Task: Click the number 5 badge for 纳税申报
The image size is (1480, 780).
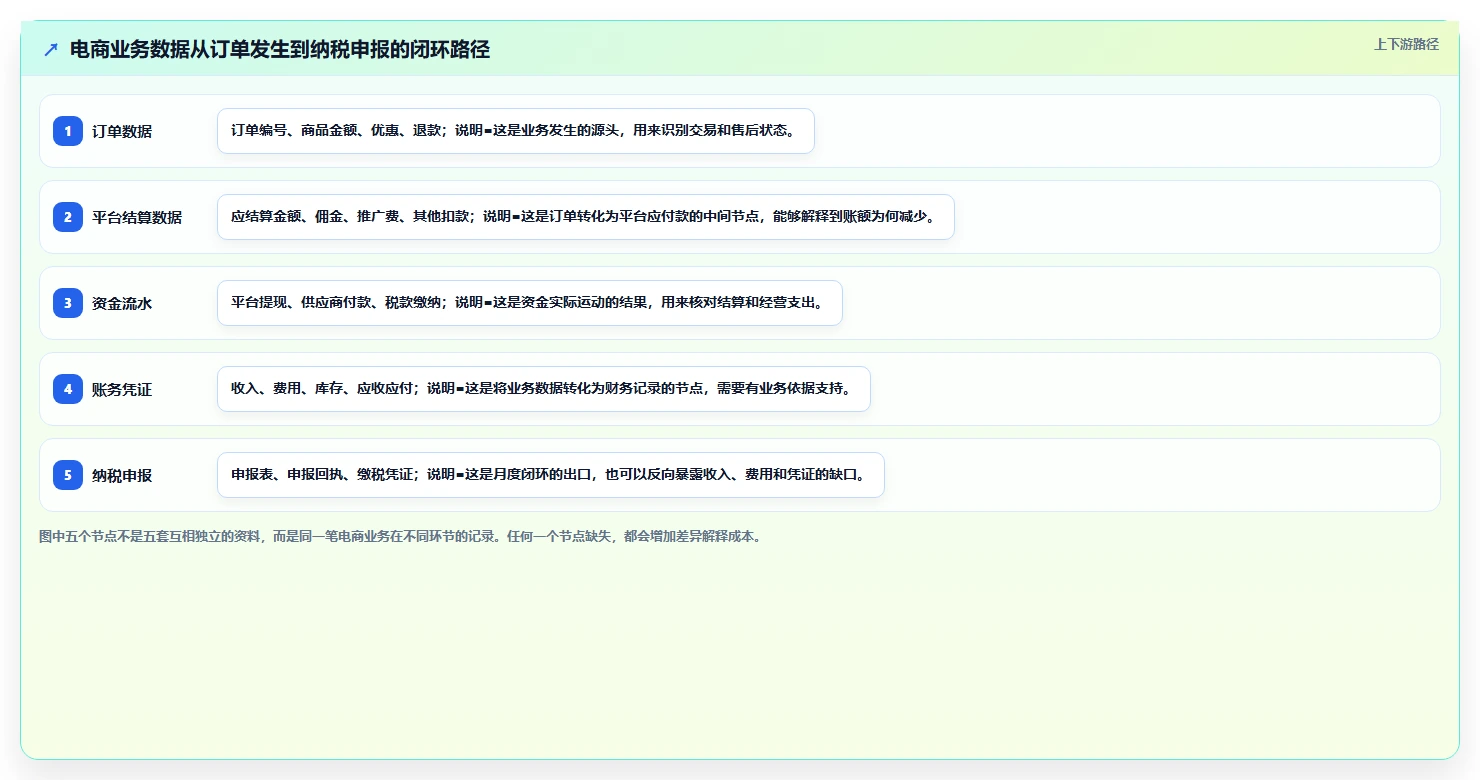Action: 68,475
